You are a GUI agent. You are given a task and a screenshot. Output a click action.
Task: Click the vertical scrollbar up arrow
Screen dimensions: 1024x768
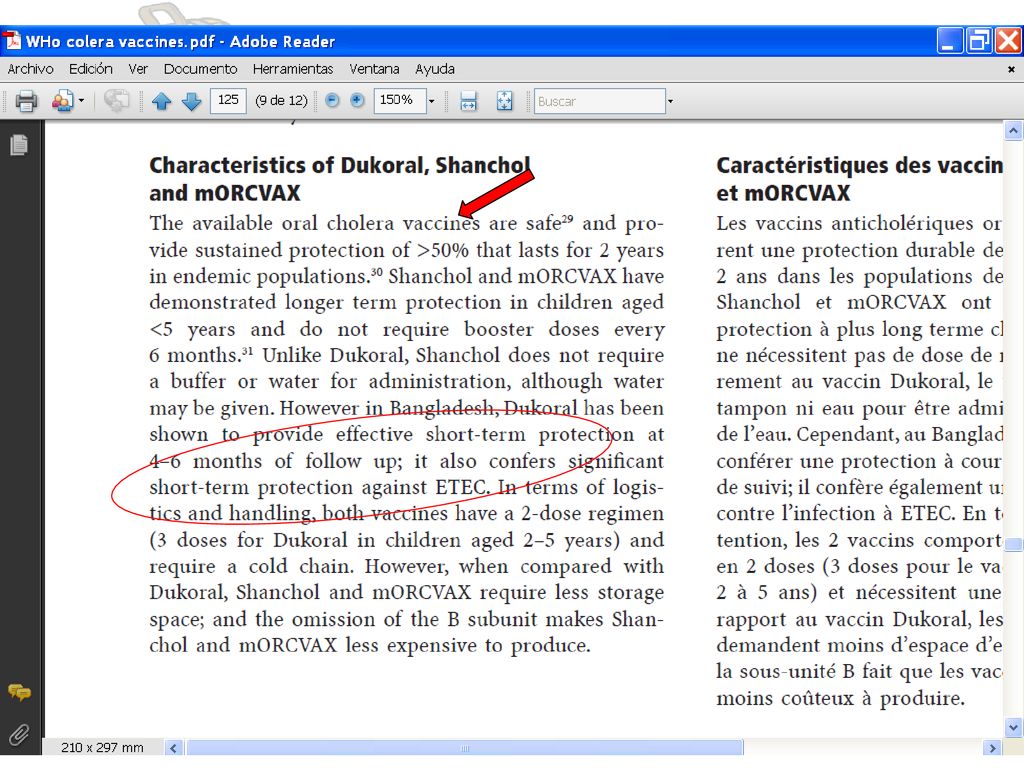(x=1013, y=131)
